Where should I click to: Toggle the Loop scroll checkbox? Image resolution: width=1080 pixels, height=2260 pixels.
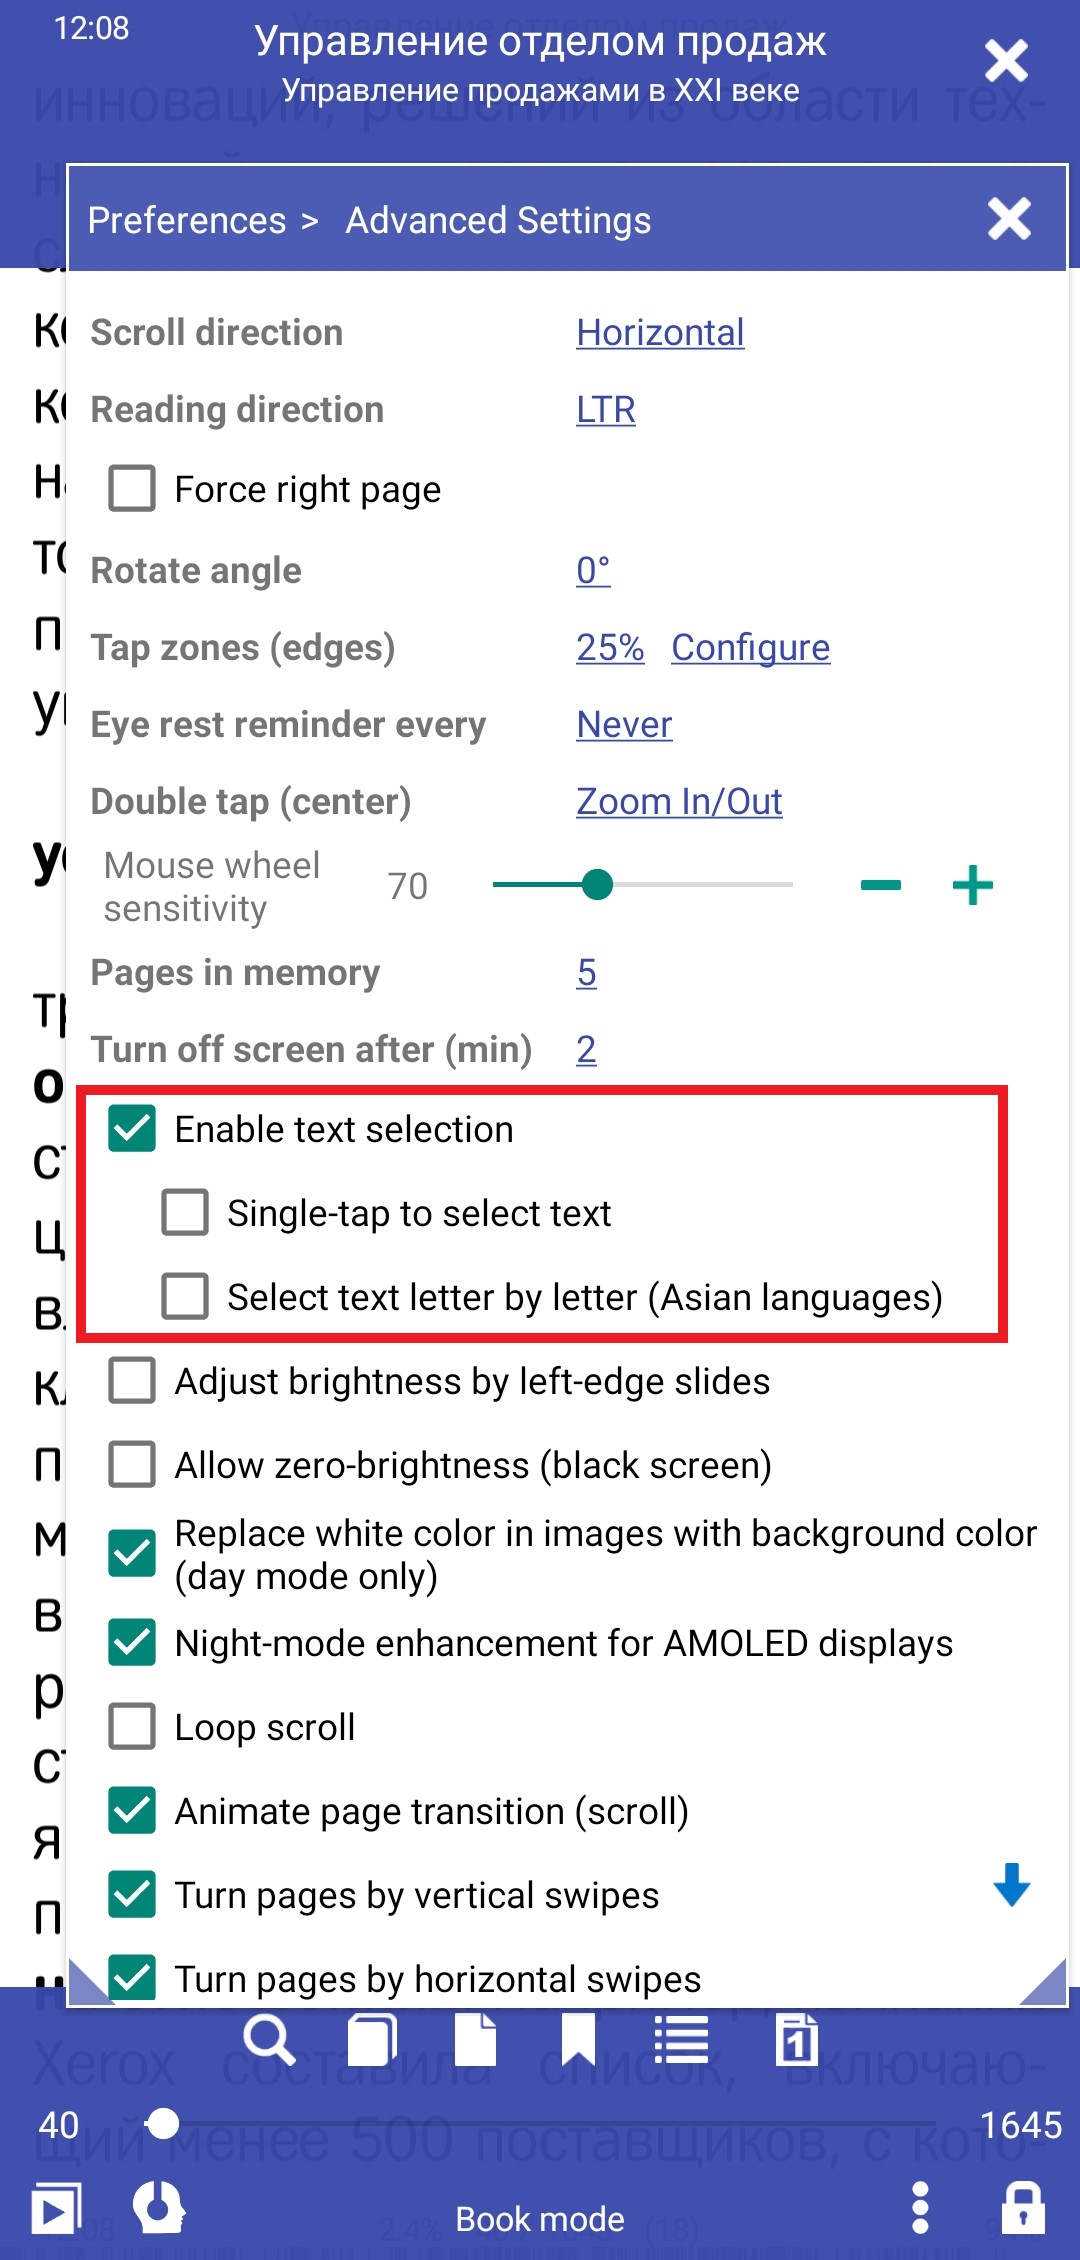[x=132, y=1727]
